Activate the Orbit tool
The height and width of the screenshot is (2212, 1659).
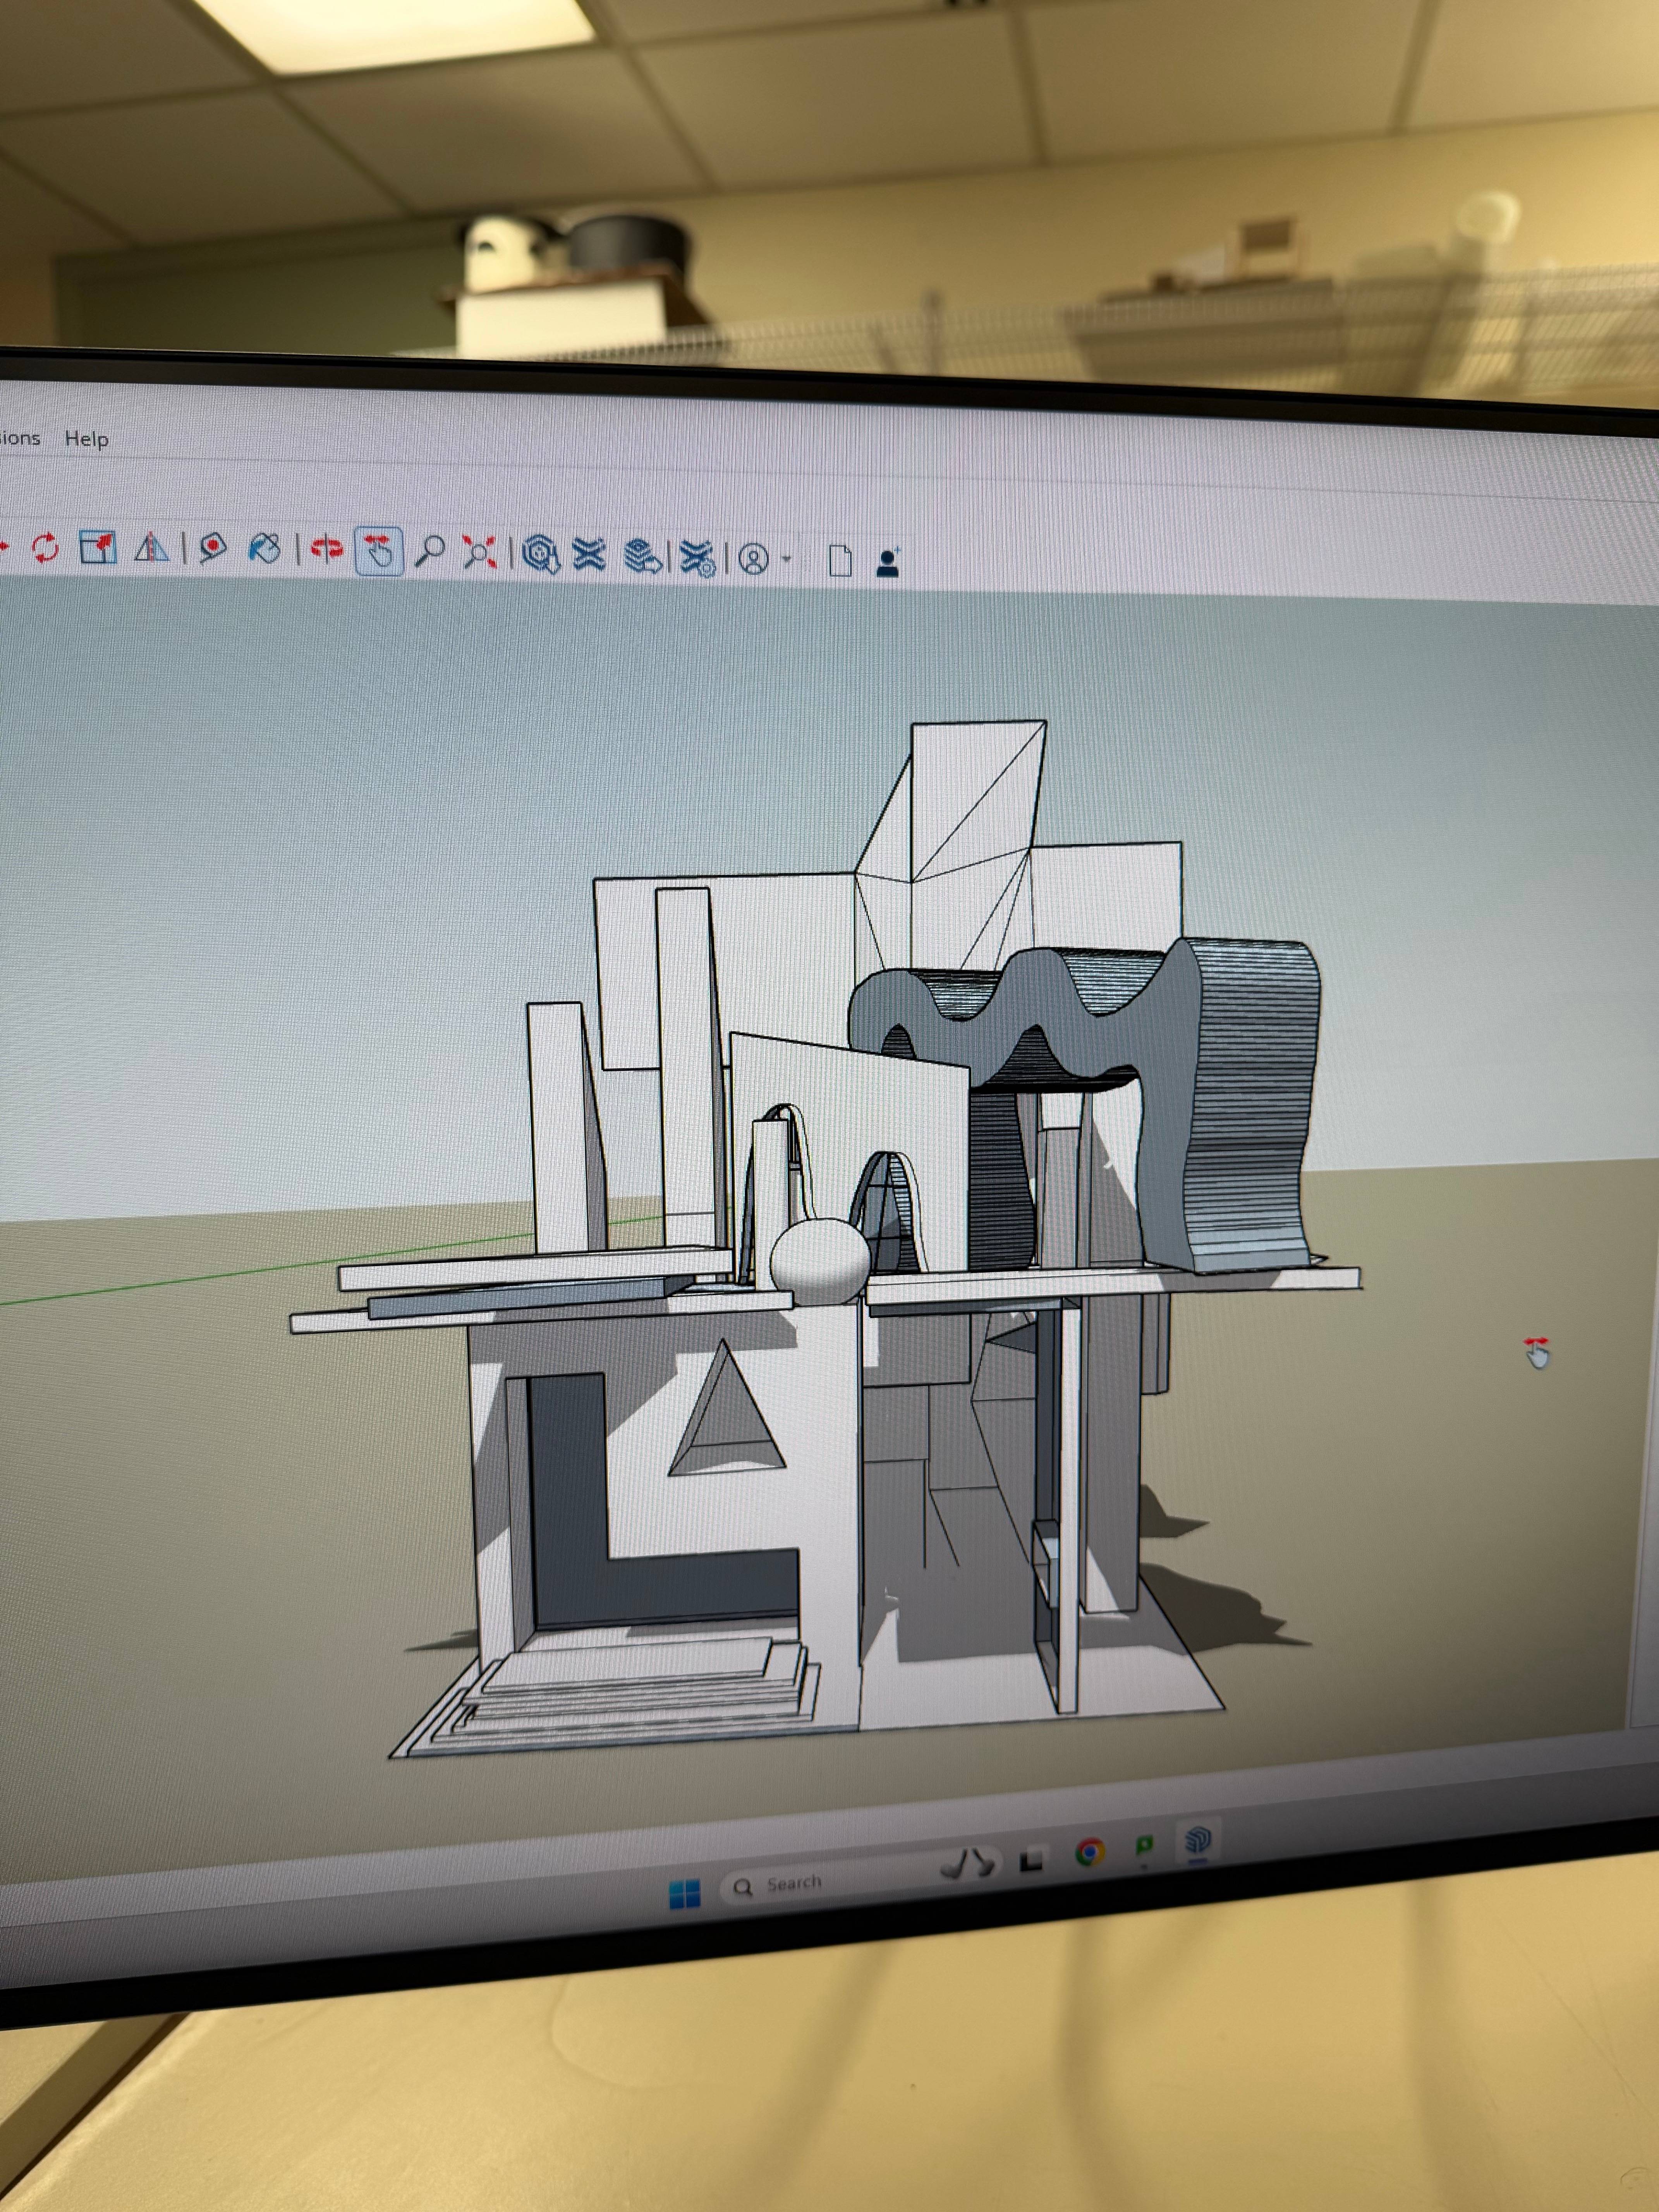tap(326, 549)
